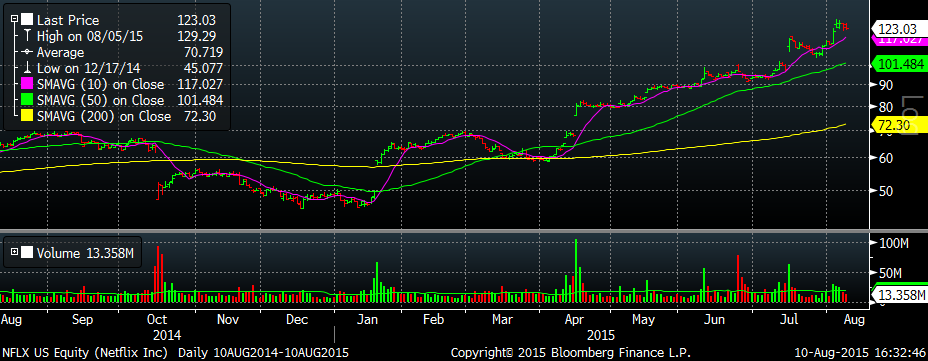Screen dimensions: 928x361
Task: Click the High marker icon in legend
Action: pyautogui.click(x=28, y=36)
